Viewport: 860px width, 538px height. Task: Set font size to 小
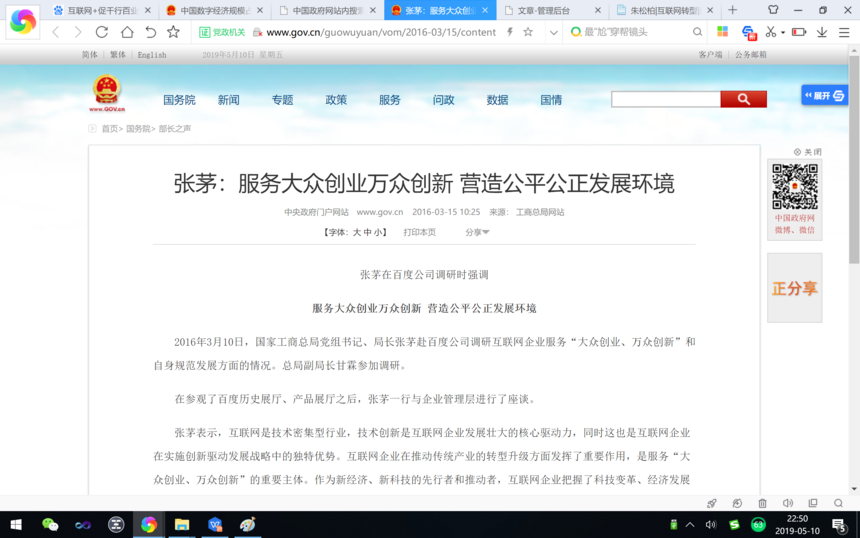(x=378, y=233)
